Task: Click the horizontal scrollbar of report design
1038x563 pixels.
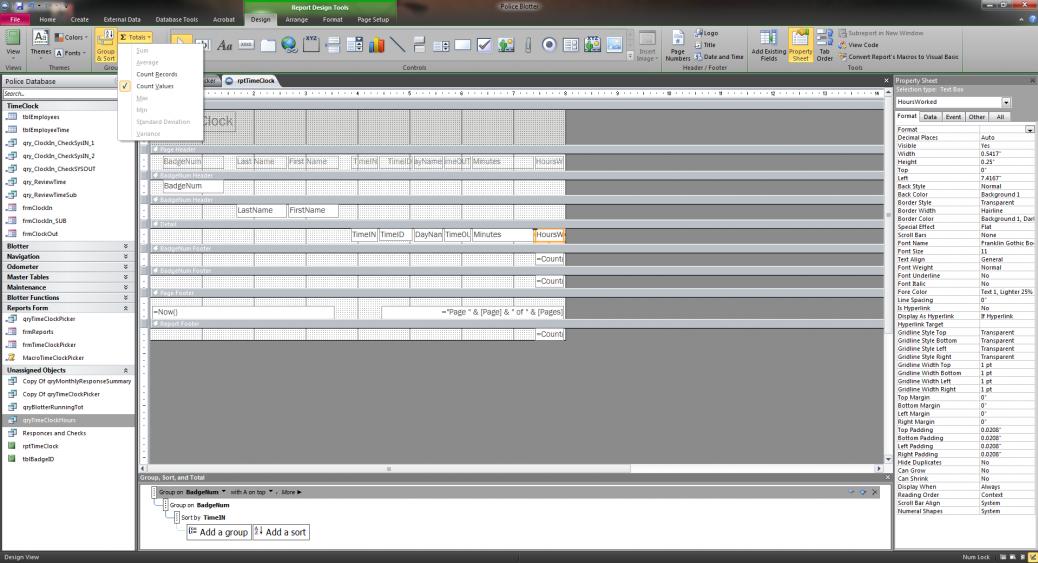Action: (x=512, y=468)
